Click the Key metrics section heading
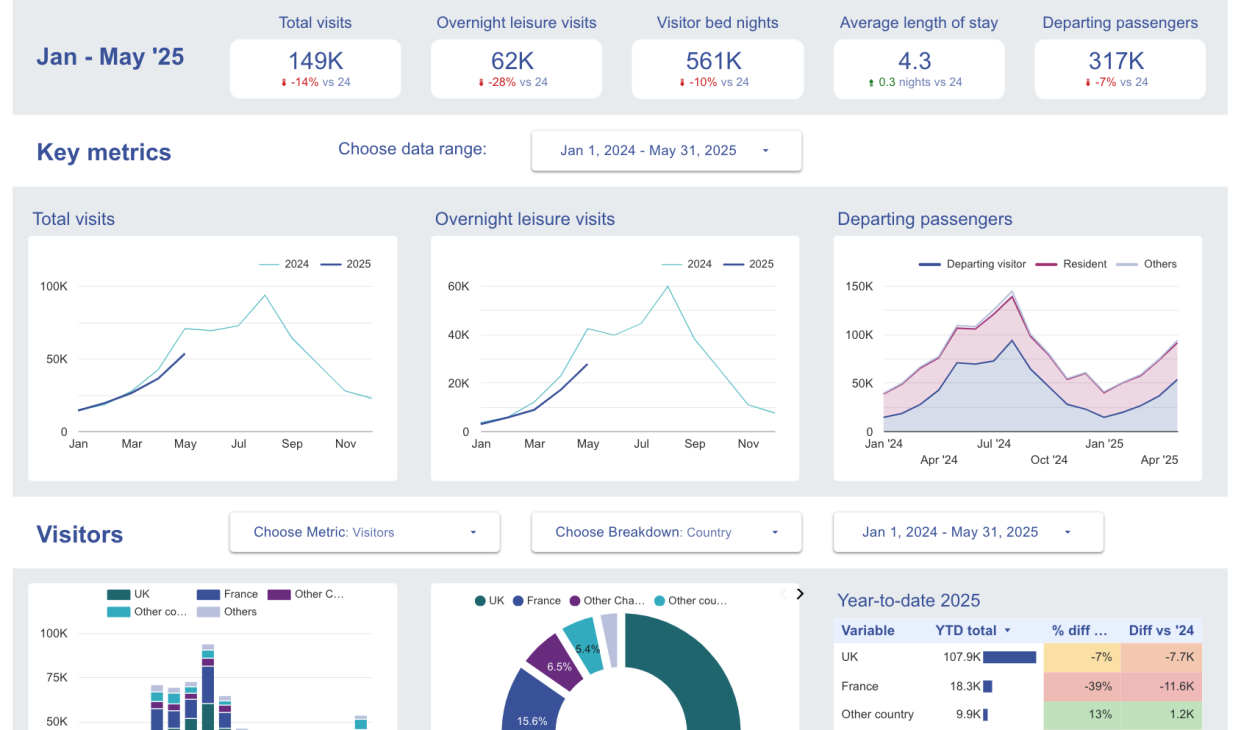This screenshot has width=1240, height=730. pos(104,152)
